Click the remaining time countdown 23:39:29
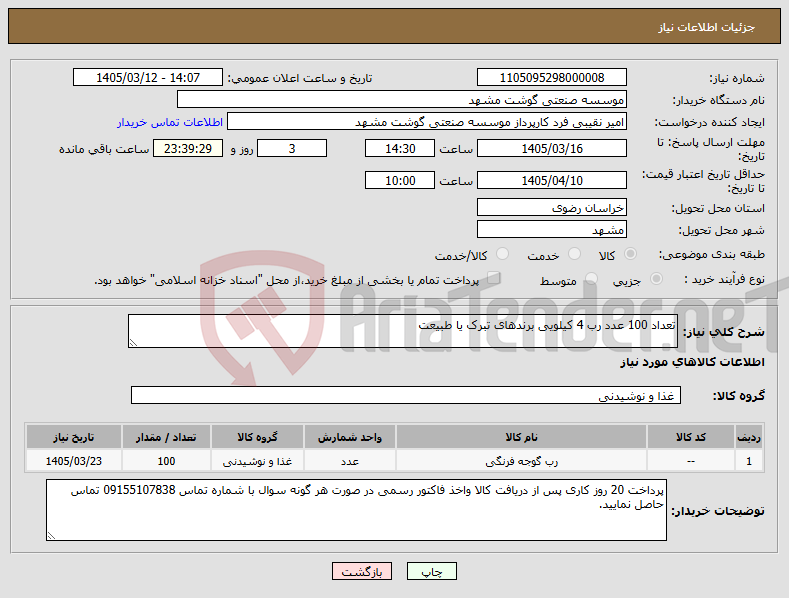The image size is (789, 598). (188, 148)
